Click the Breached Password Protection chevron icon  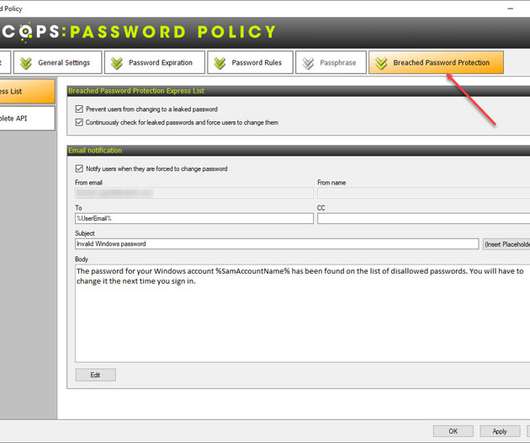pos(381,63)
